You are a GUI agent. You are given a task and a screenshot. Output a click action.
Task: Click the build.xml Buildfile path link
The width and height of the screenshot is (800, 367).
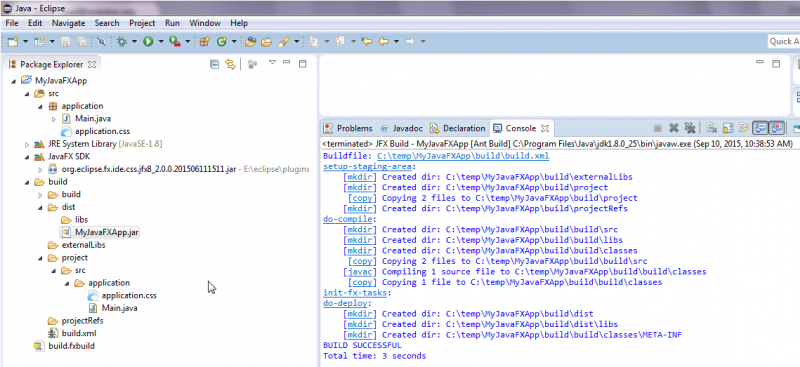coord(463,156)
